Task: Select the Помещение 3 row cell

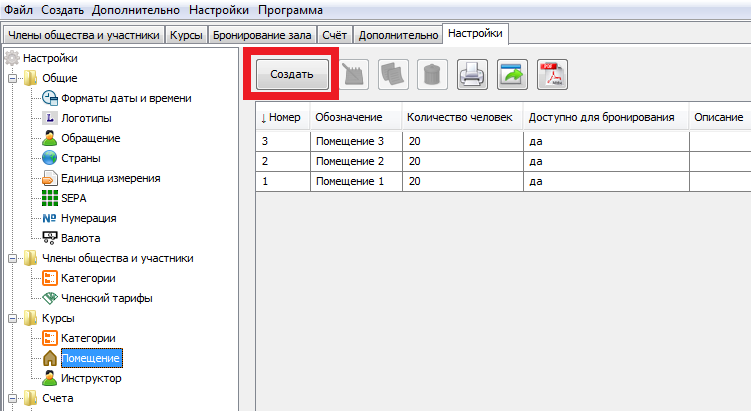Action: 356,141
